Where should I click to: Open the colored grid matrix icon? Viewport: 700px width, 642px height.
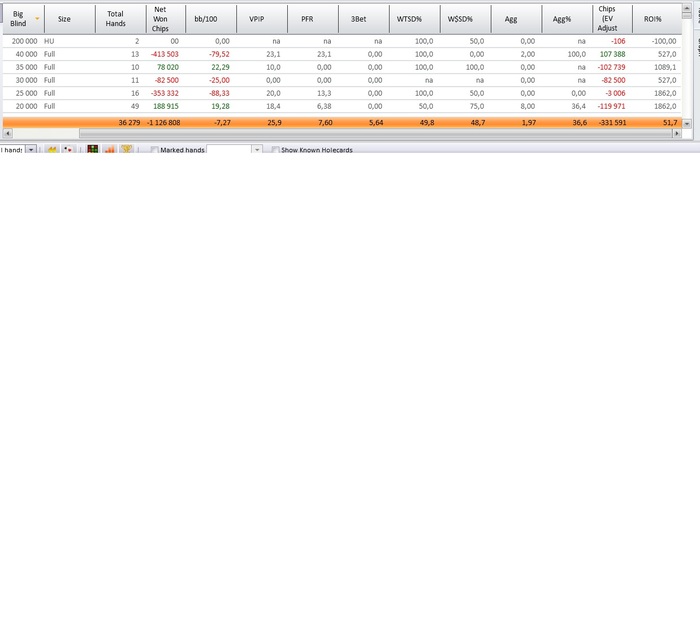[x=92, y=150]
